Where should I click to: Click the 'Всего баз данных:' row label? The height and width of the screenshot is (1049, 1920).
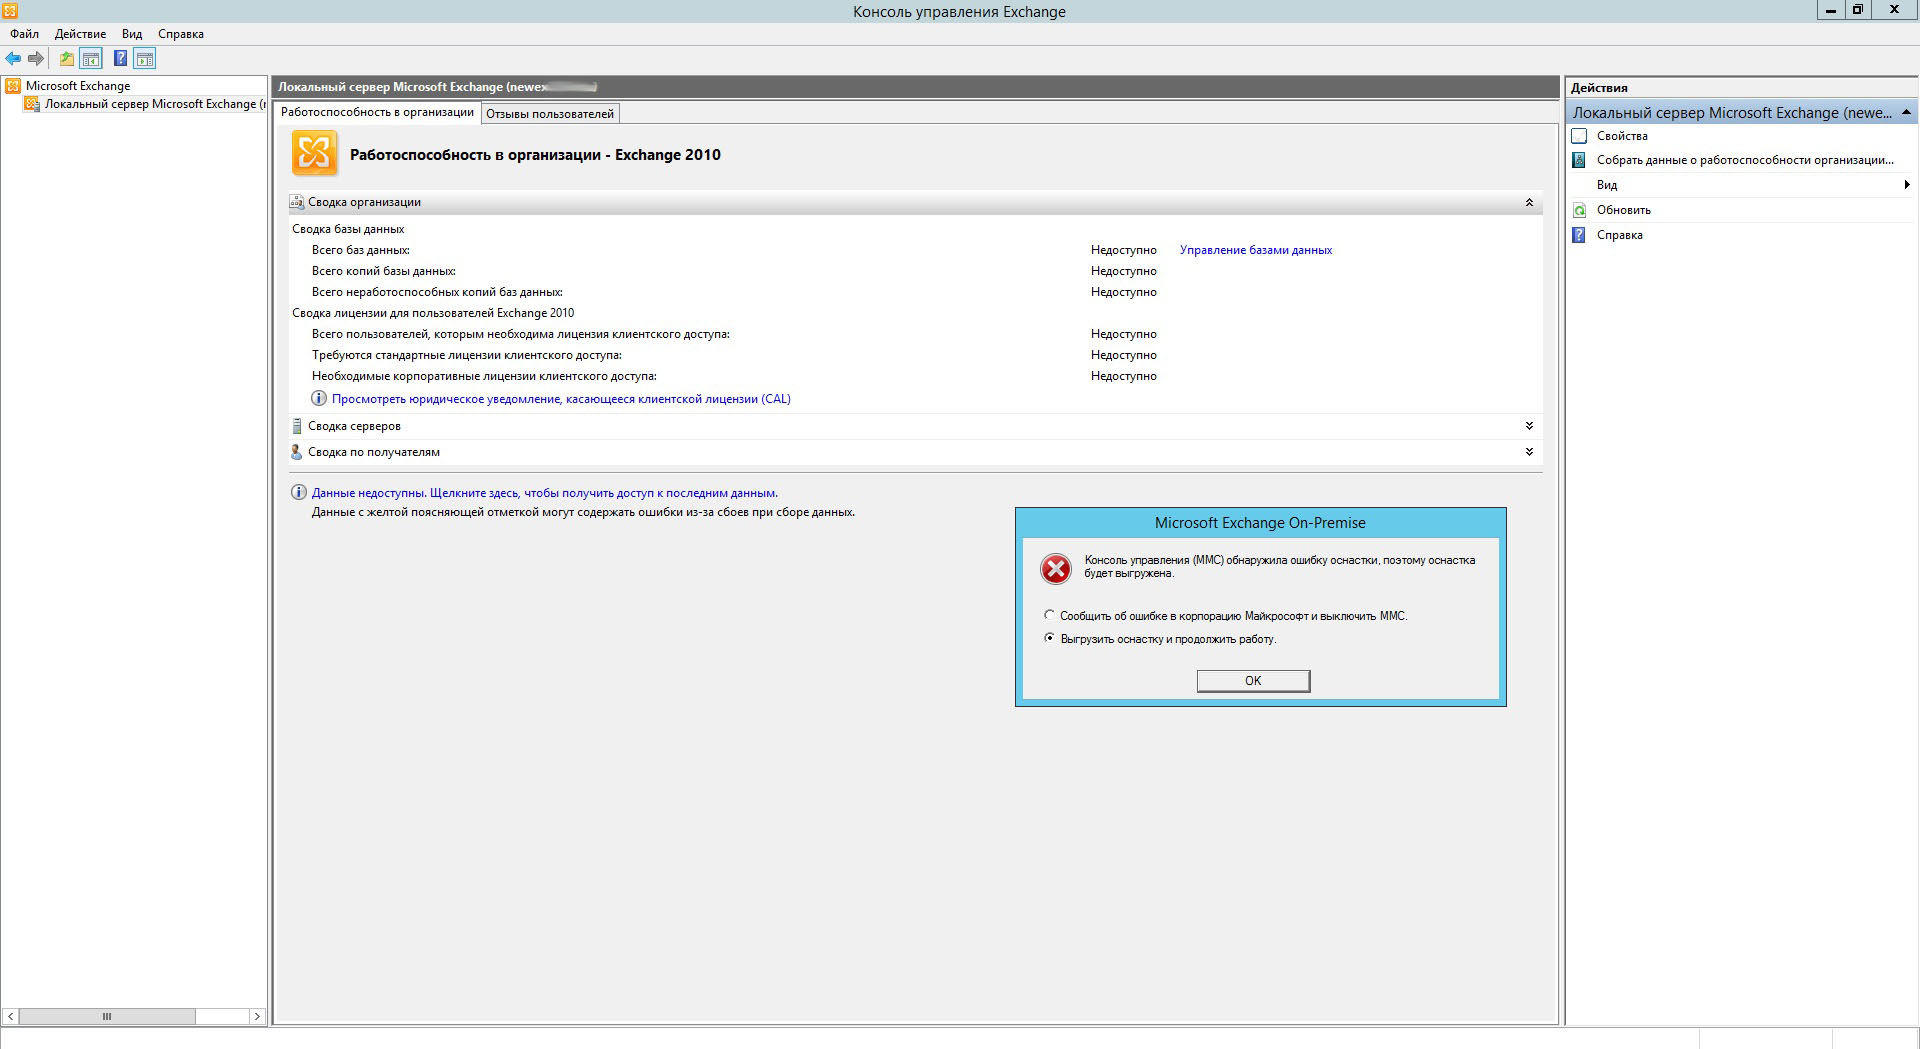(x=361, y=250)
